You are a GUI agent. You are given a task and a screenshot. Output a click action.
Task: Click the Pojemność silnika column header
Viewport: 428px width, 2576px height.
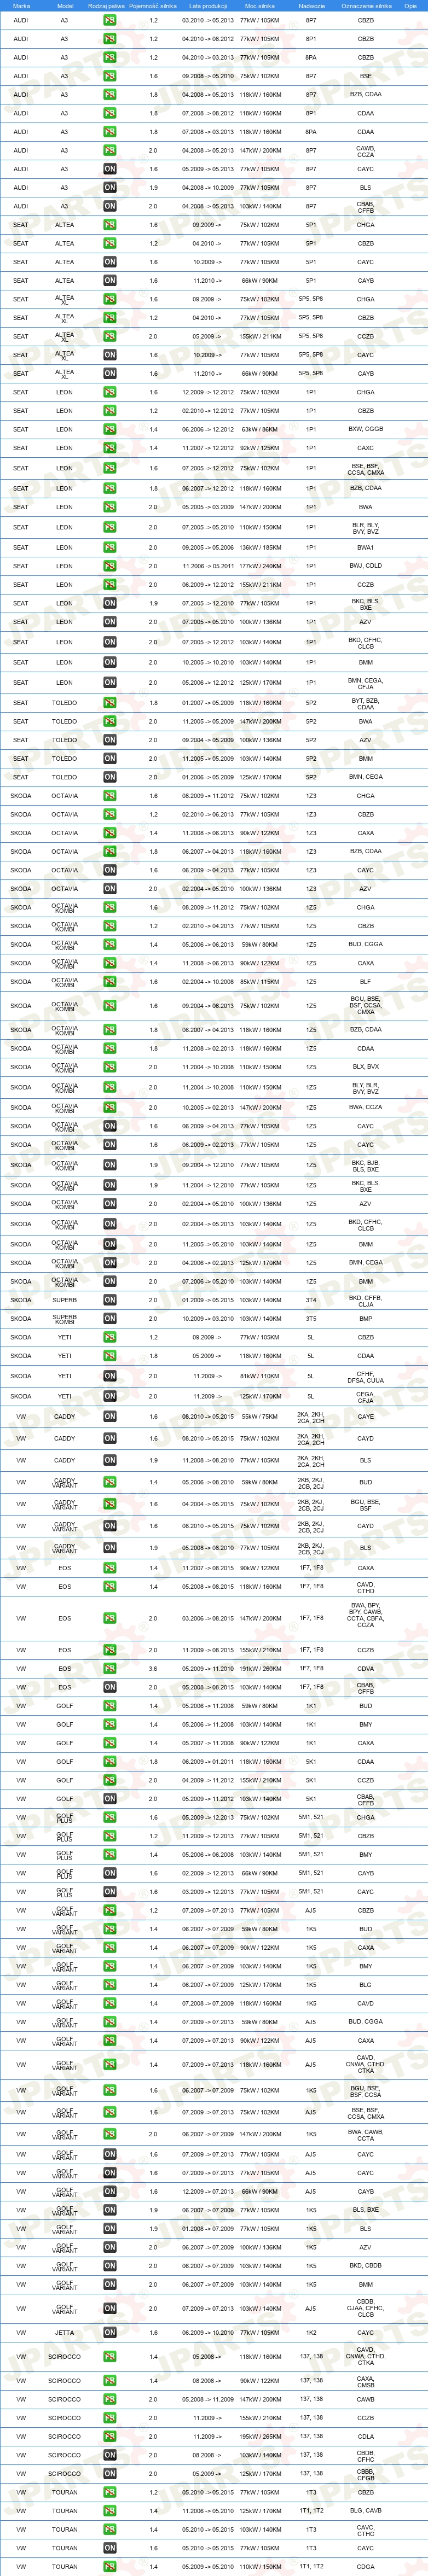point(153,6)
